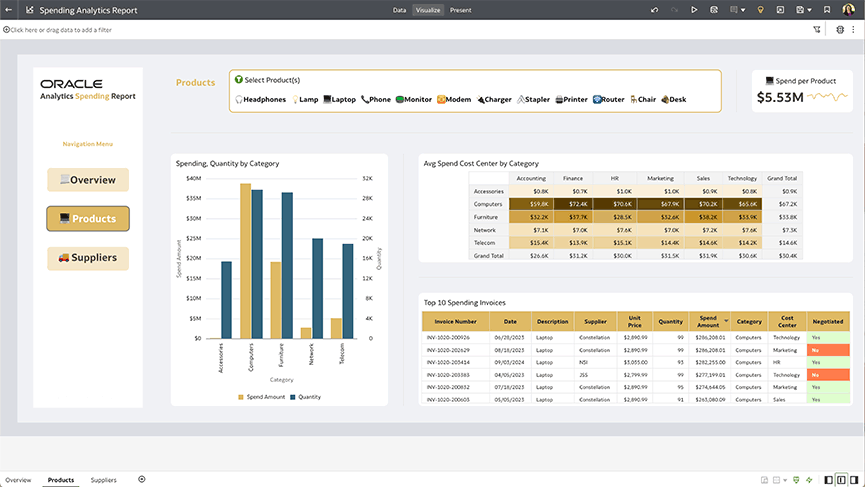Switch to the Present mode tab

point(460,10)
